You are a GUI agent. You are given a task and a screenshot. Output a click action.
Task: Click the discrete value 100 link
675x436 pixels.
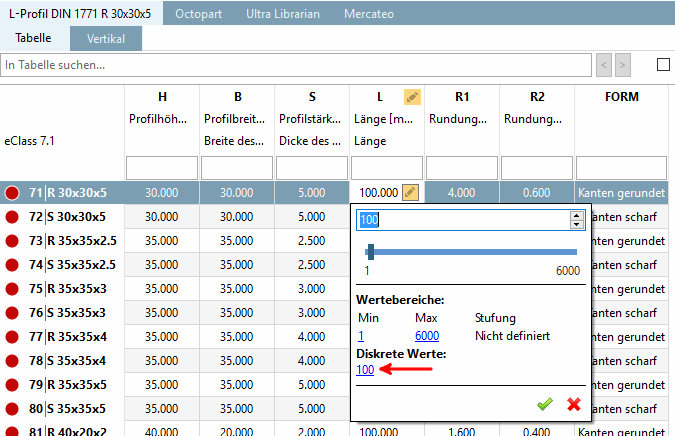pyautogui.click(x=365, y=370)
